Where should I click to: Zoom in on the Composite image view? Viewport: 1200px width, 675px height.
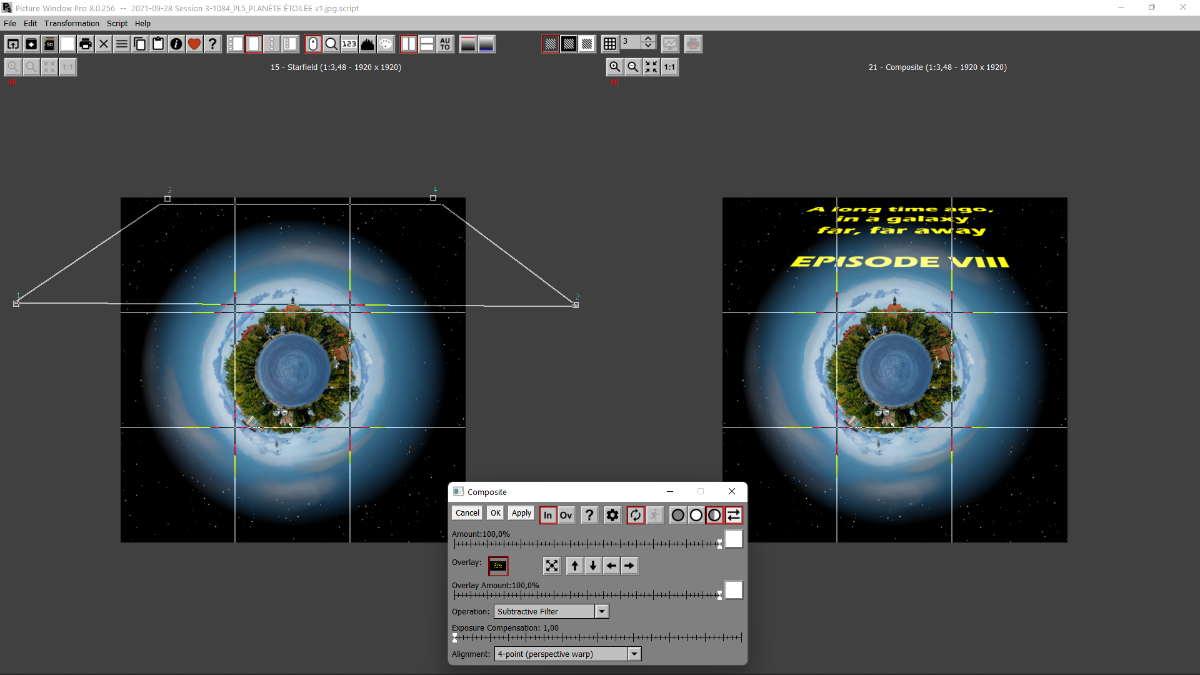click(615, 67)
